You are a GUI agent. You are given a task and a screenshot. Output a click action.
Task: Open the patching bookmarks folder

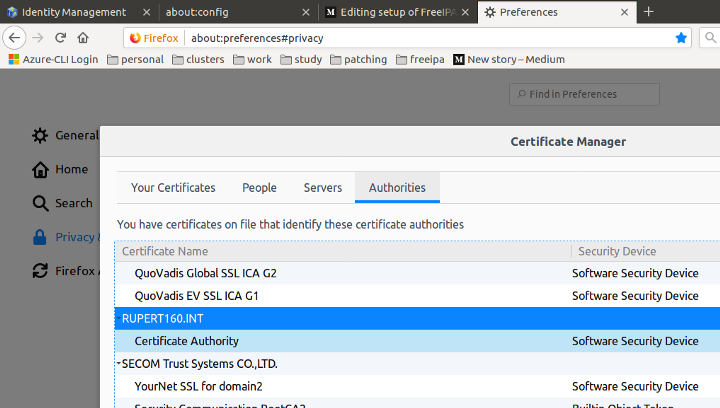(359, 59)
